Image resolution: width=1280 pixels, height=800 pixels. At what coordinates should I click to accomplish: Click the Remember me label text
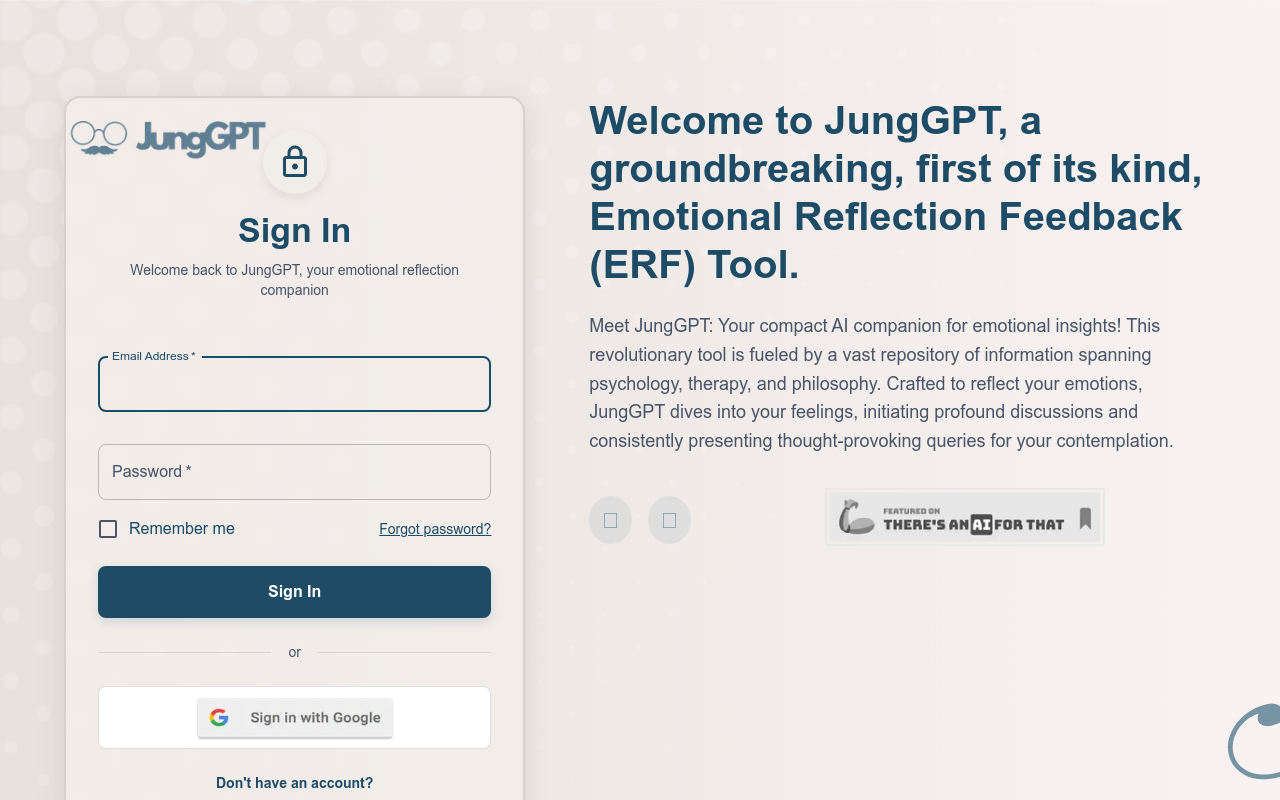click(x=182, y=529)
